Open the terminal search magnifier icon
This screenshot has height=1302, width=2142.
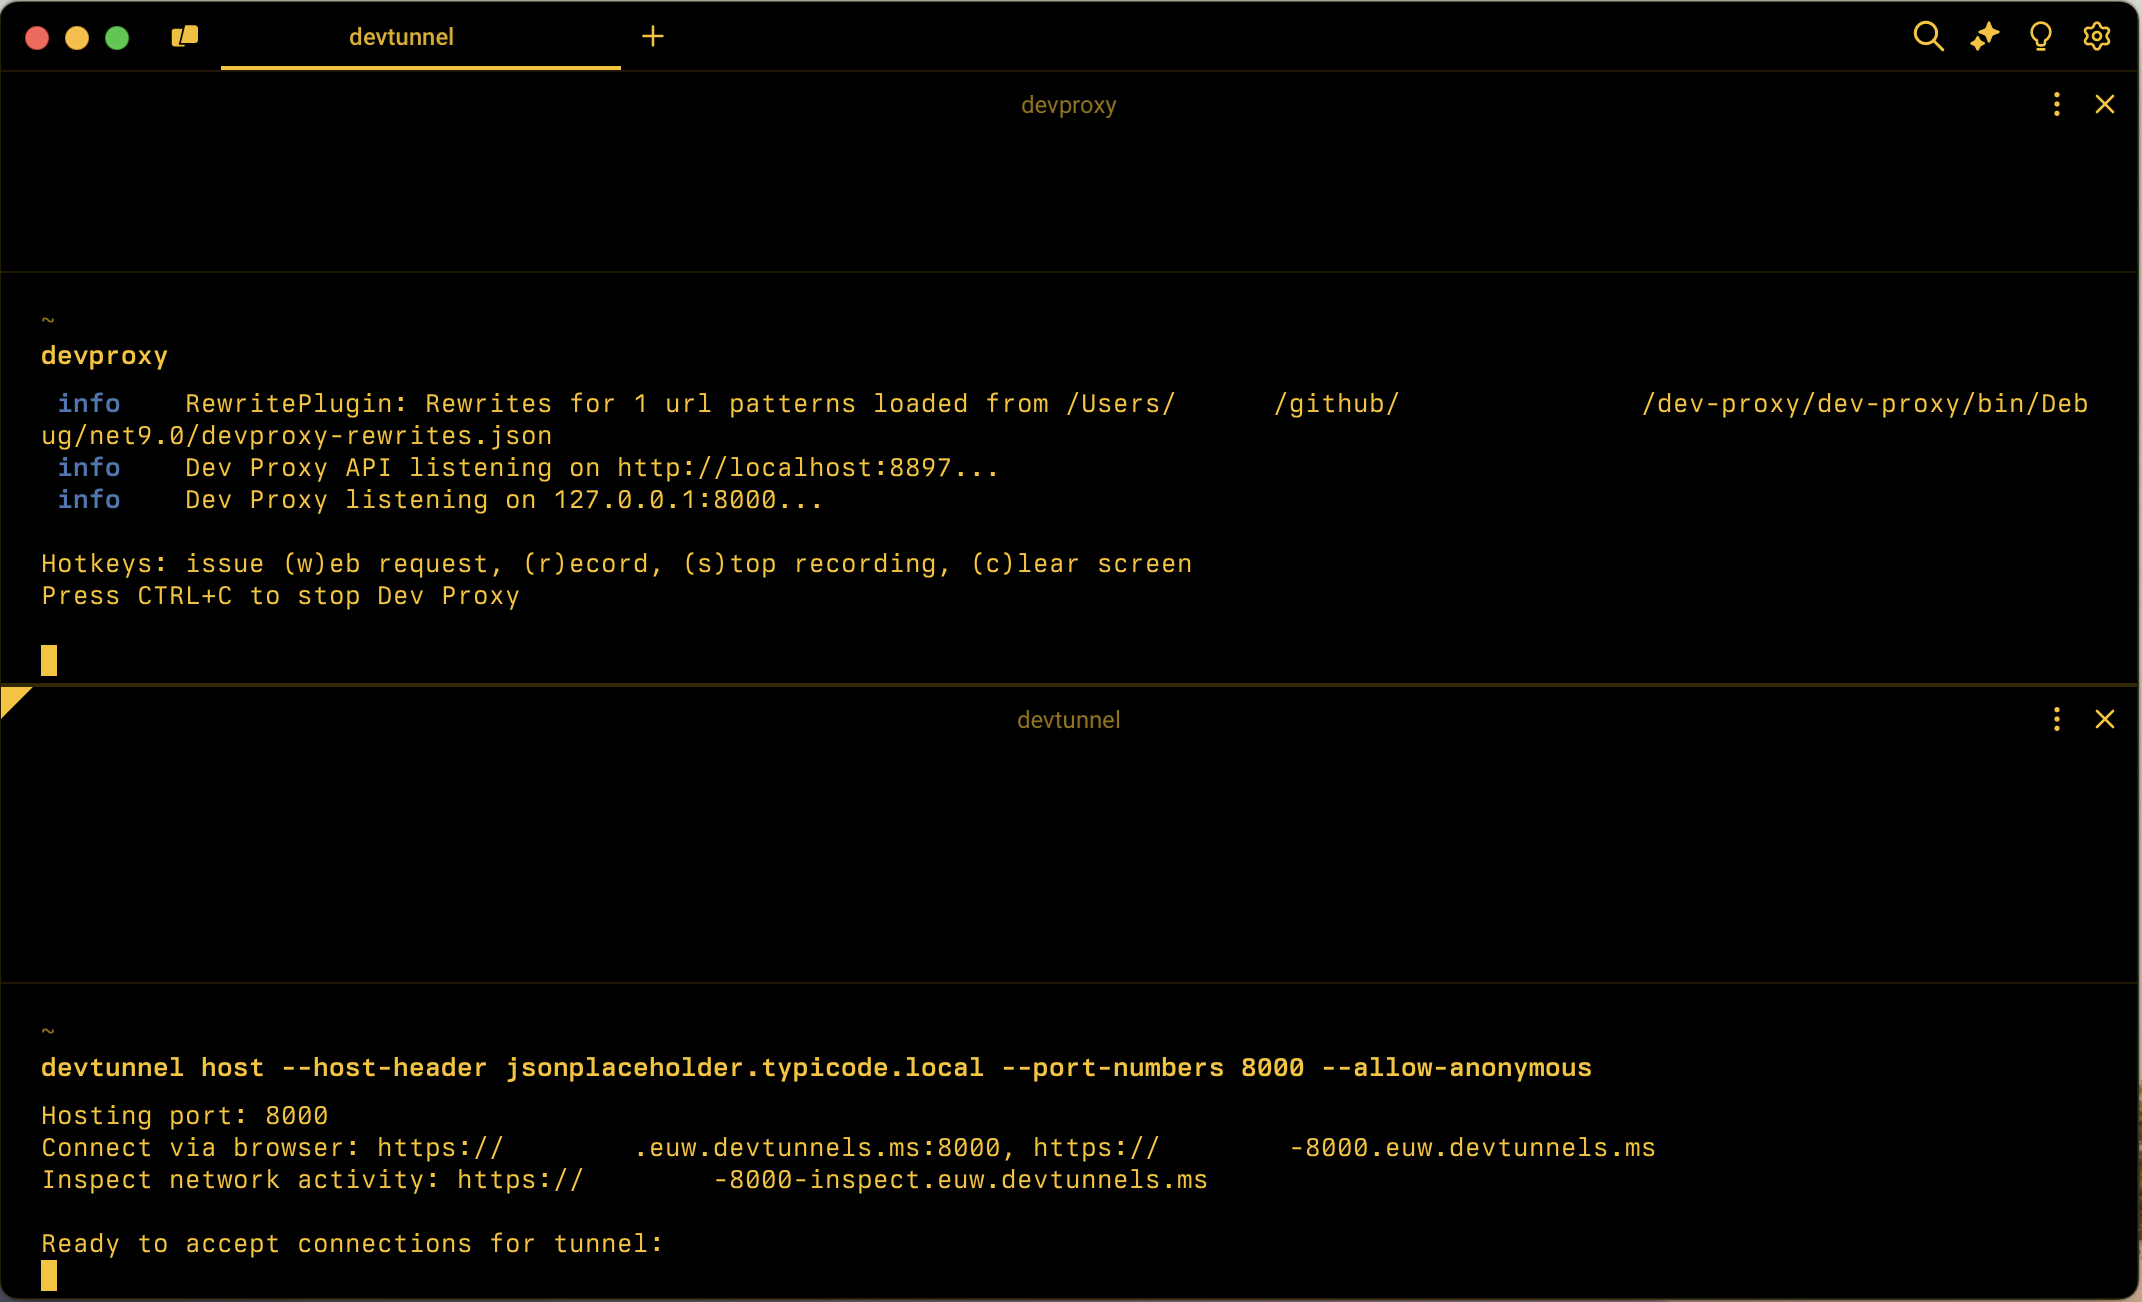(x=1929, y=36)
